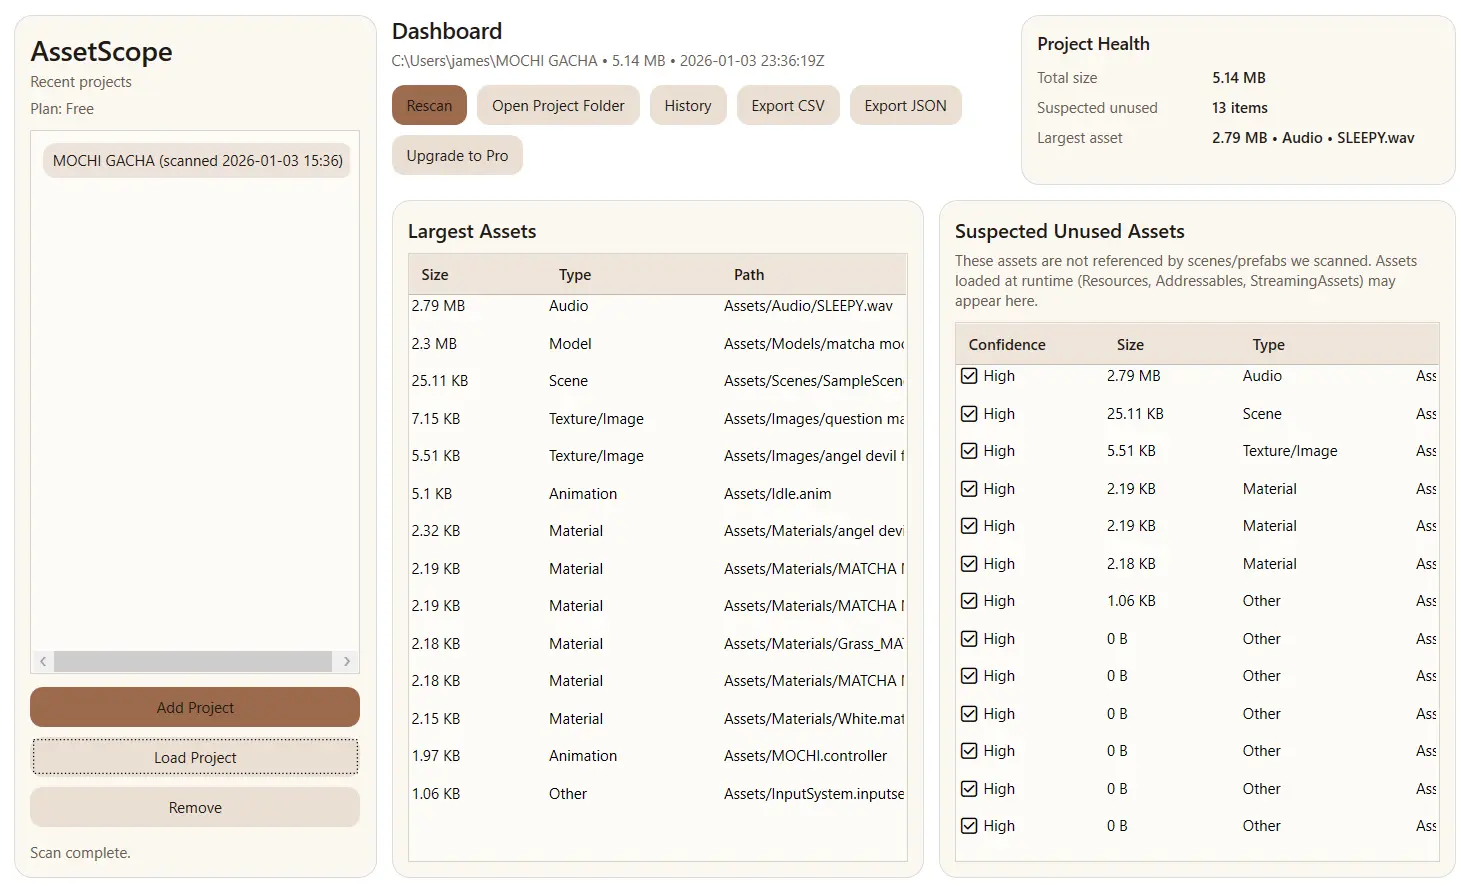Select the Assets/Images/angel devil texture row
1461x888 pixels.
pyautogui.click(x=658, y=456)
